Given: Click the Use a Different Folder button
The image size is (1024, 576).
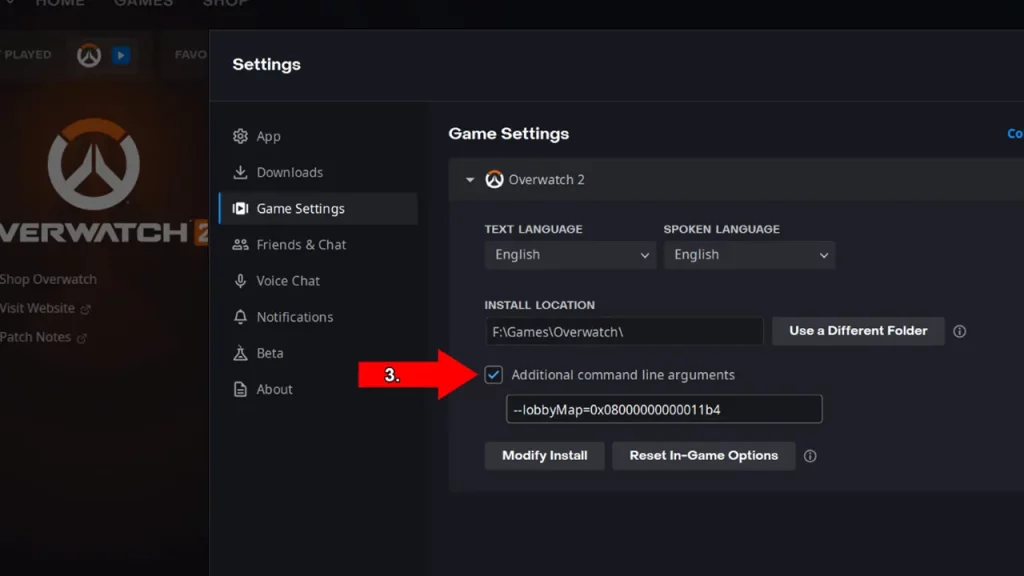Looking at the screenshot, I should (857, 331).
